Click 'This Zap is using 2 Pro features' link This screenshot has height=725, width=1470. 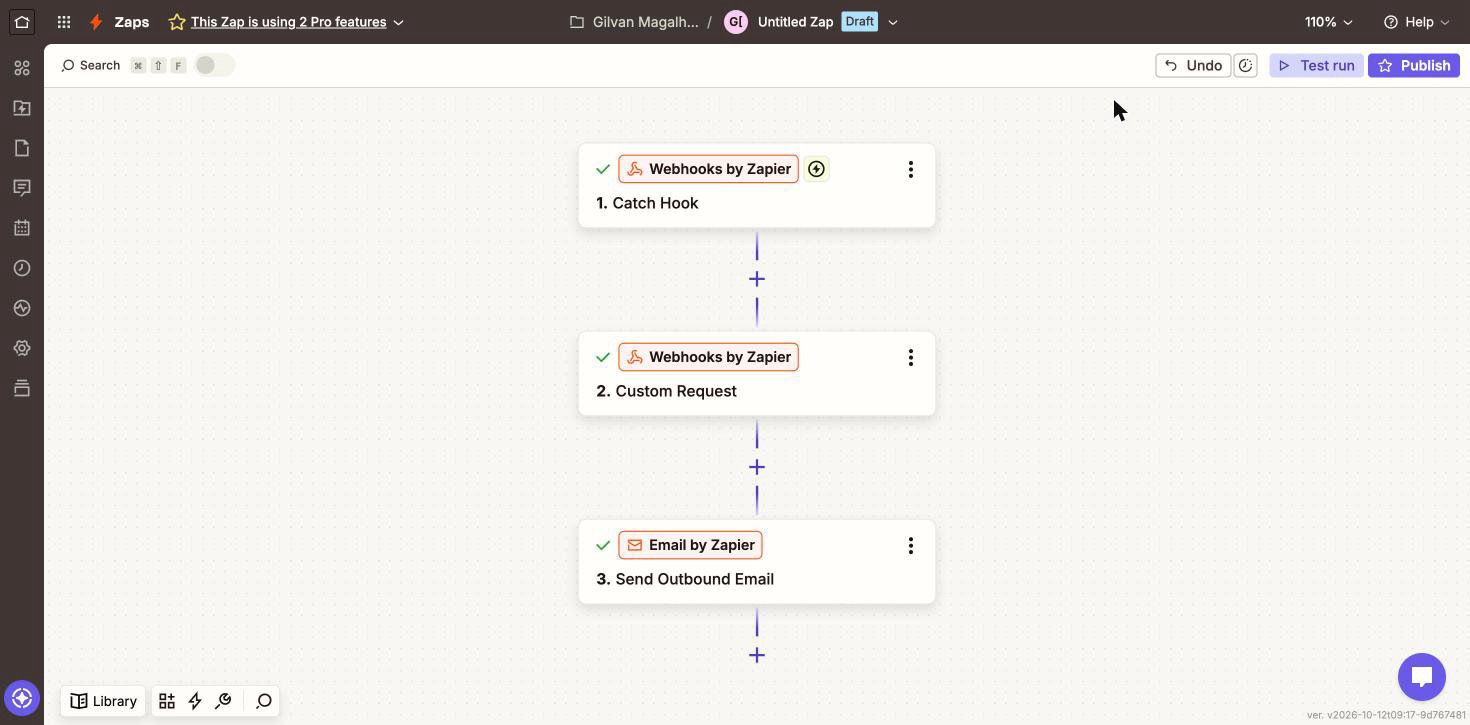tap(288, 22)
